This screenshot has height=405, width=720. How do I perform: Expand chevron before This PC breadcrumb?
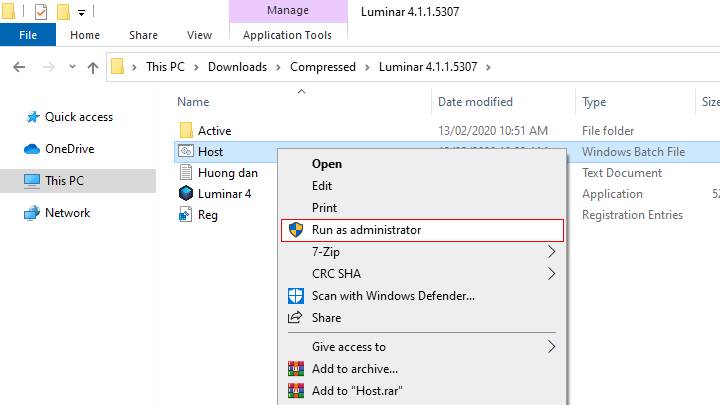click(x=134, y=67)
